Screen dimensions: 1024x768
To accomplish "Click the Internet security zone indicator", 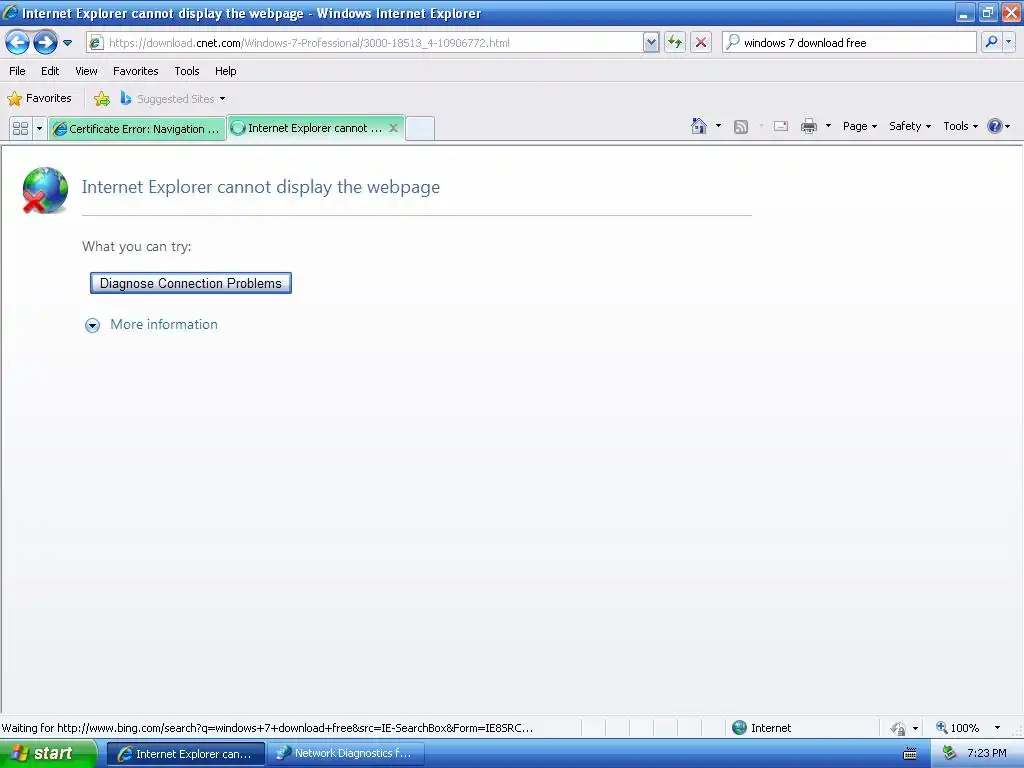I will click(x=761, y=728).
